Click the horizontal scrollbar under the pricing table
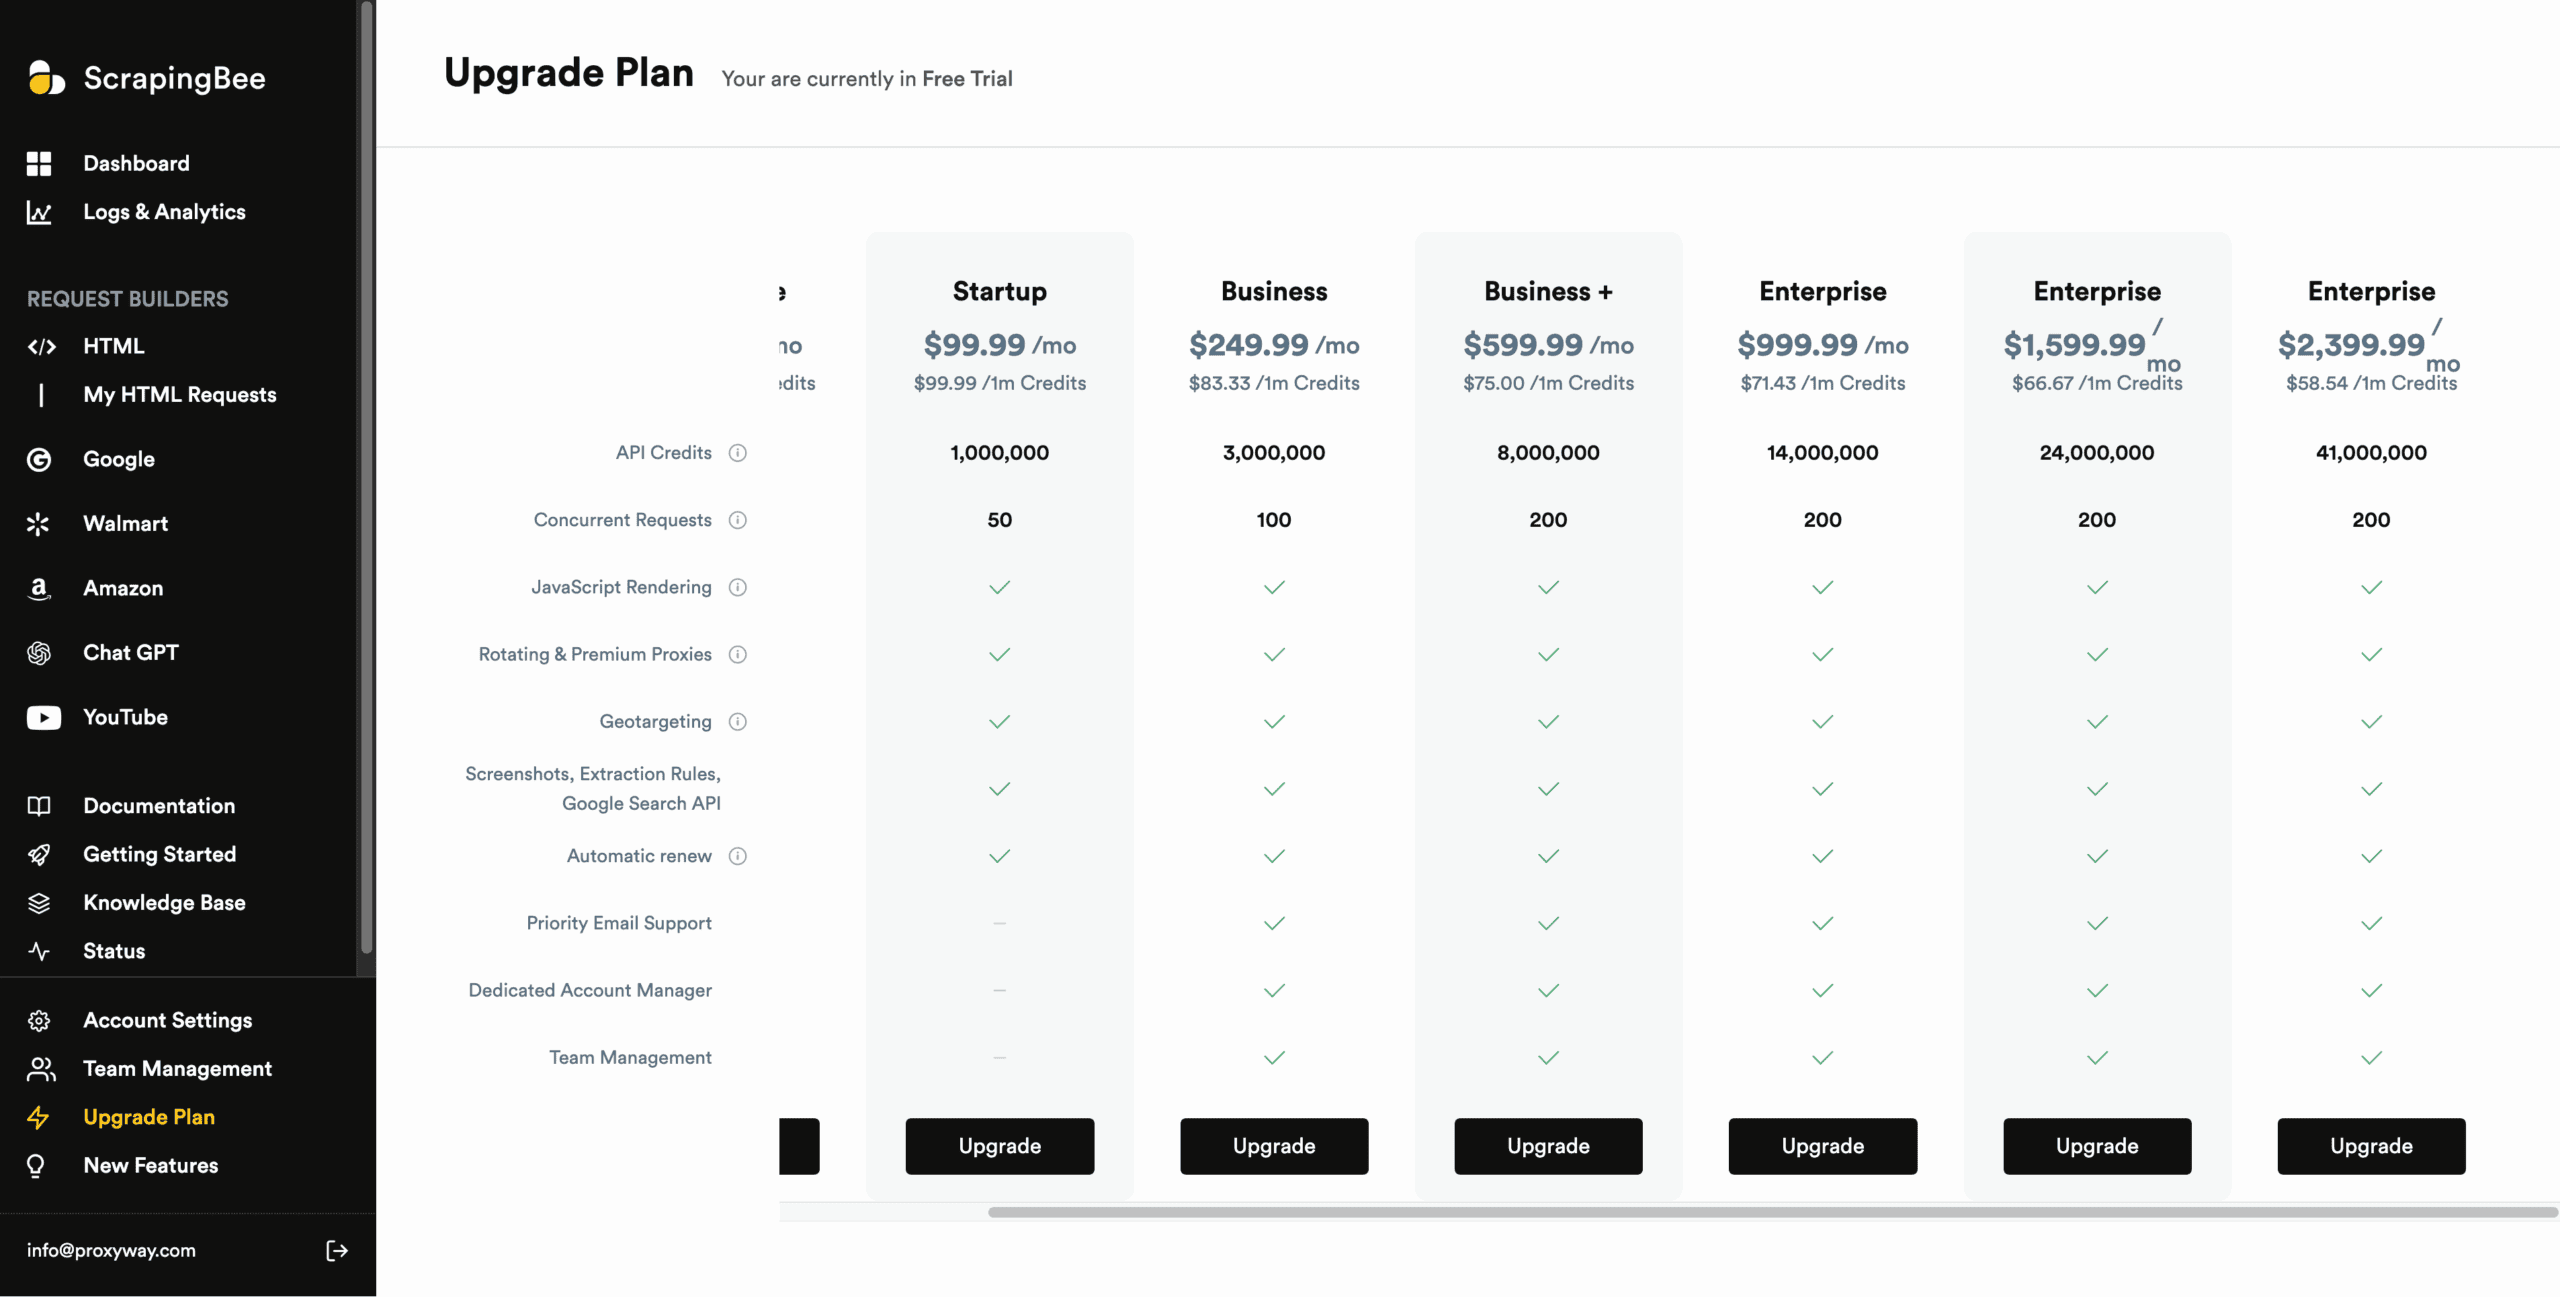2560x1297 pixels. [x=1770, y=1212]
